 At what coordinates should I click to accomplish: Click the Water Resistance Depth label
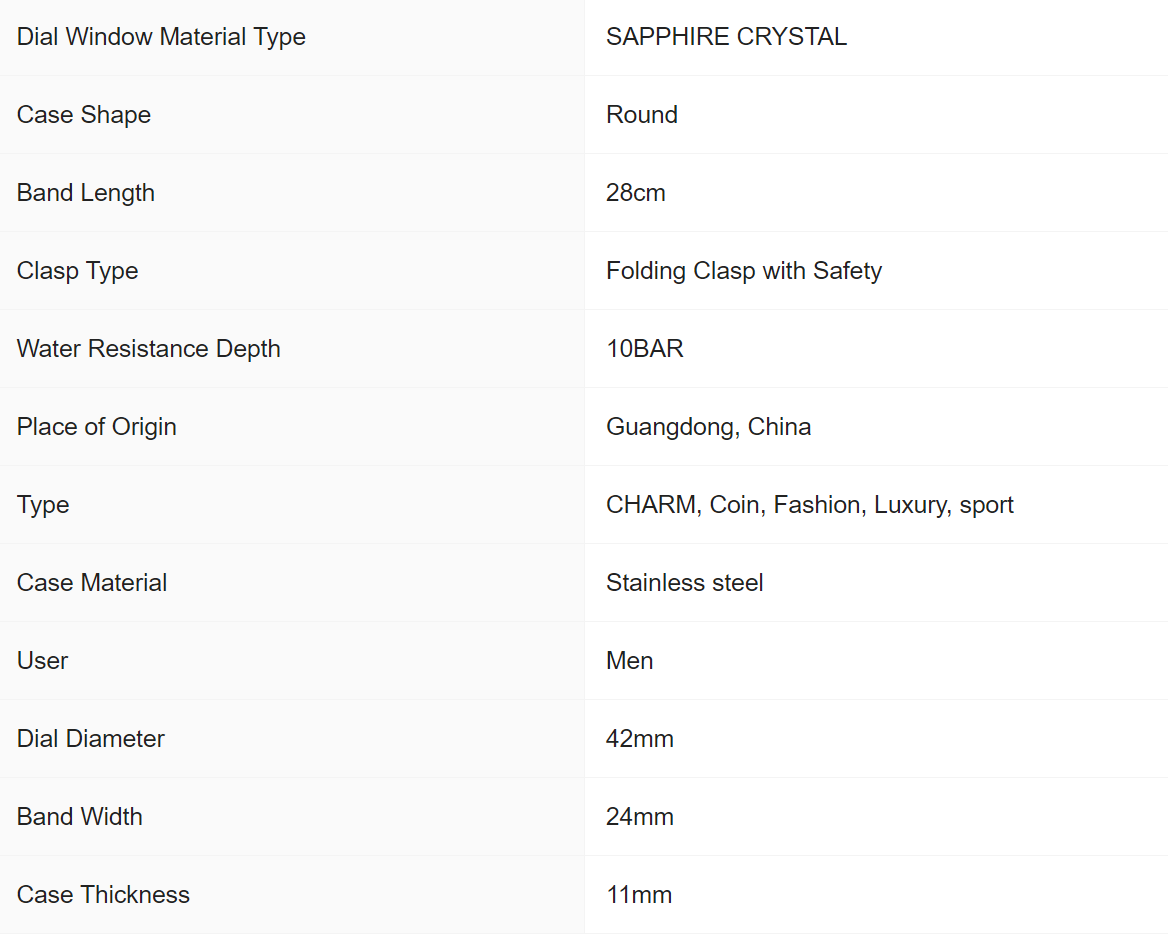coord(149,349)
